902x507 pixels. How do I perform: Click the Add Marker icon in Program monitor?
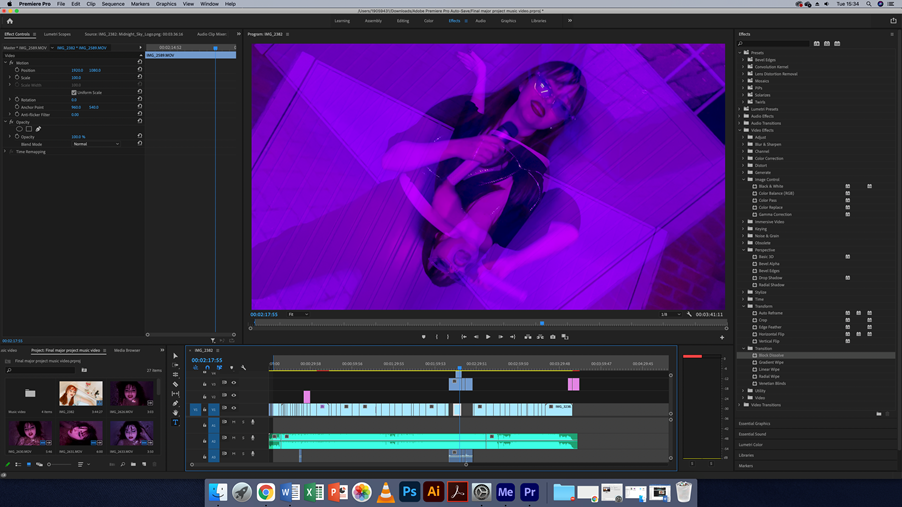click(423, 337)
